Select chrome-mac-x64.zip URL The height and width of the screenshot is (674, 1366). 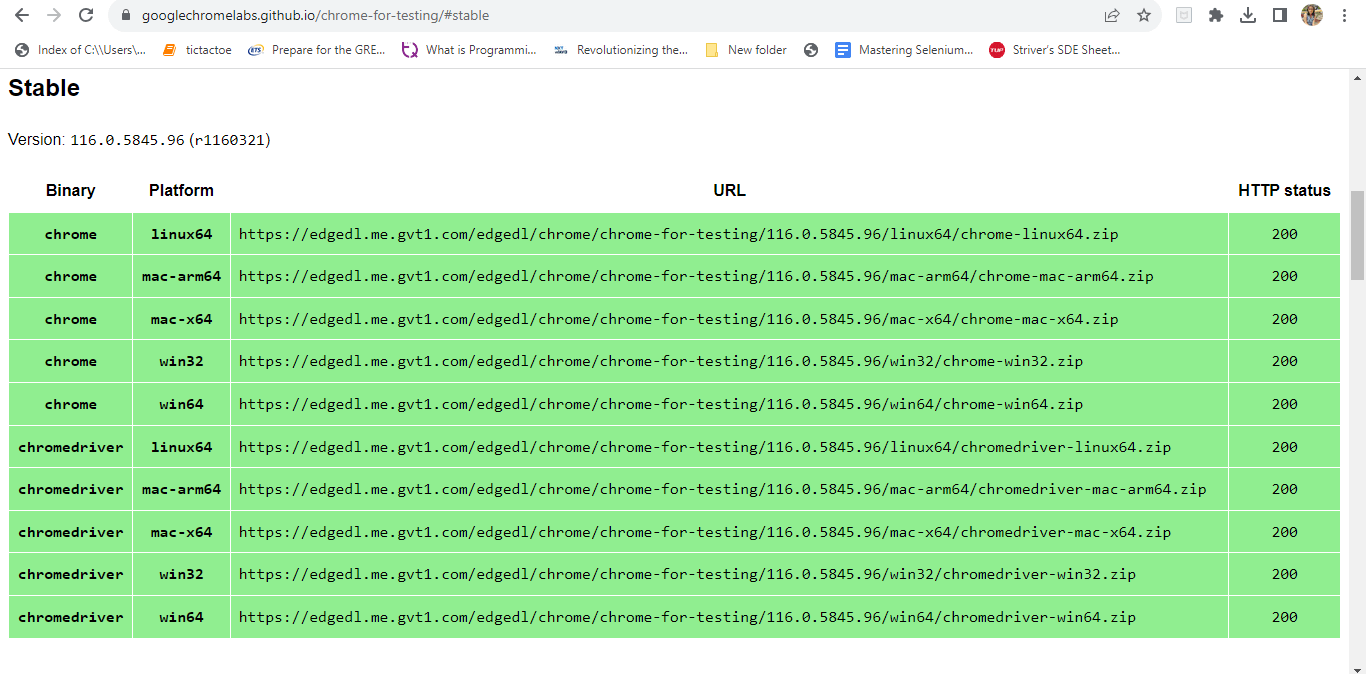pos(678,319)
